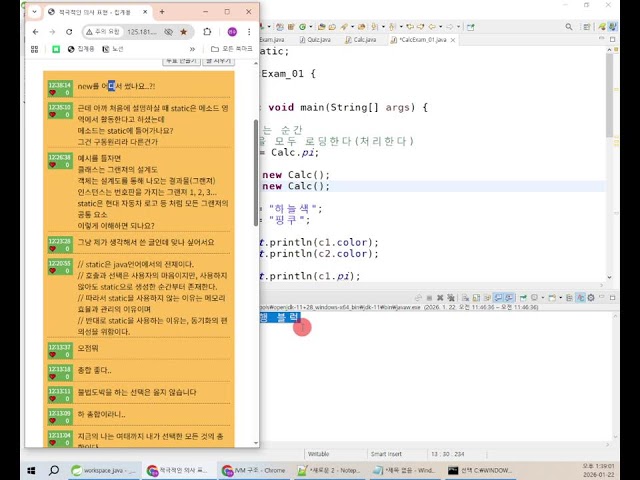Click Chrome back arrow button
The image size is (640, 480).
pos(36,32)
